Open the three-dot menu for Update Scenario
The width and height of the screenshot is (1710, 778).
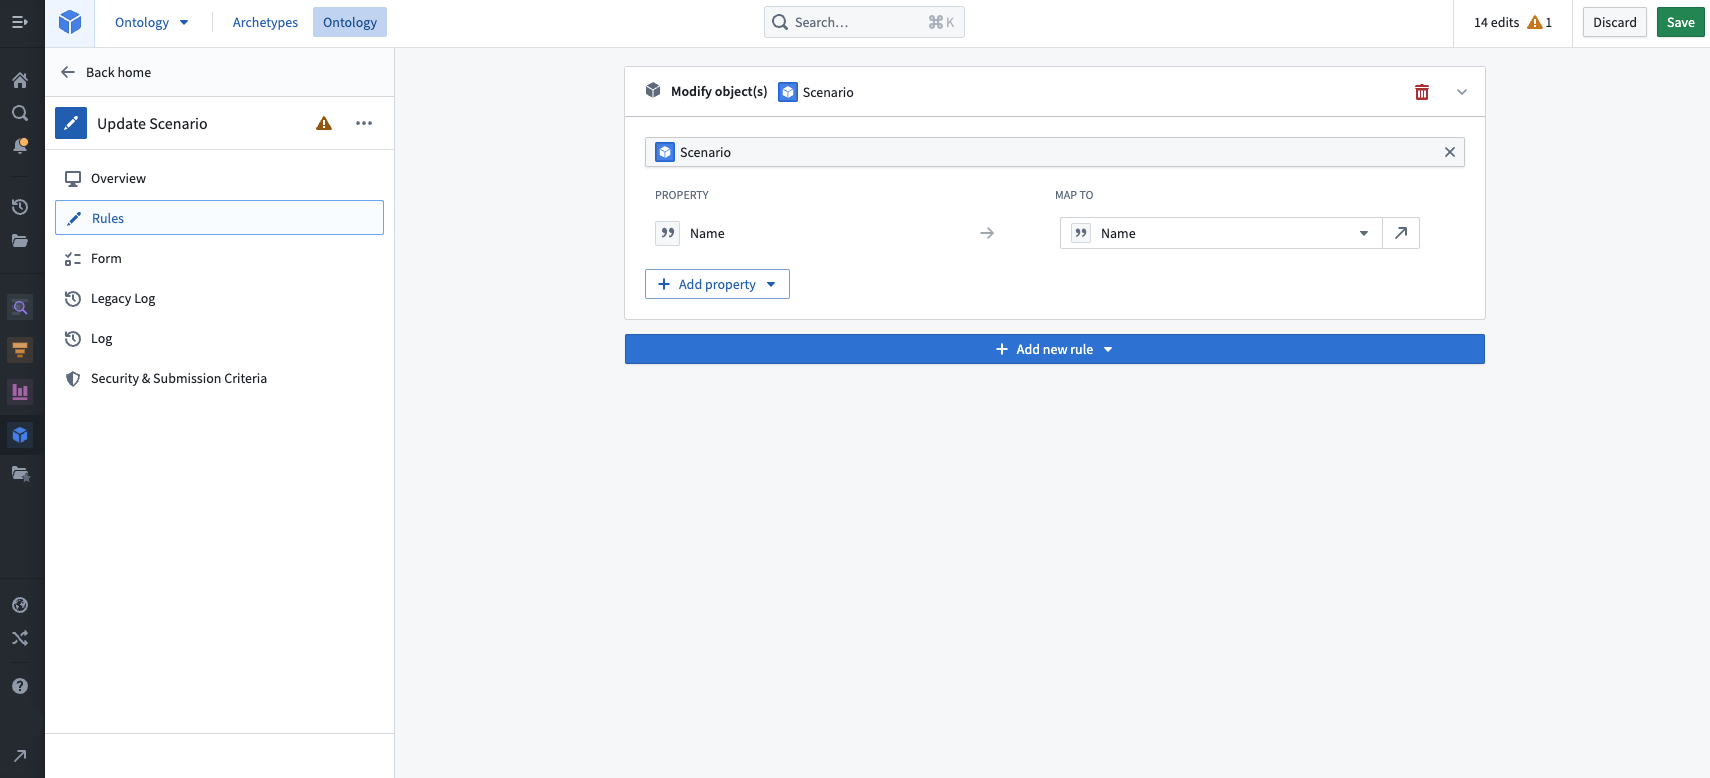(364, 123)
